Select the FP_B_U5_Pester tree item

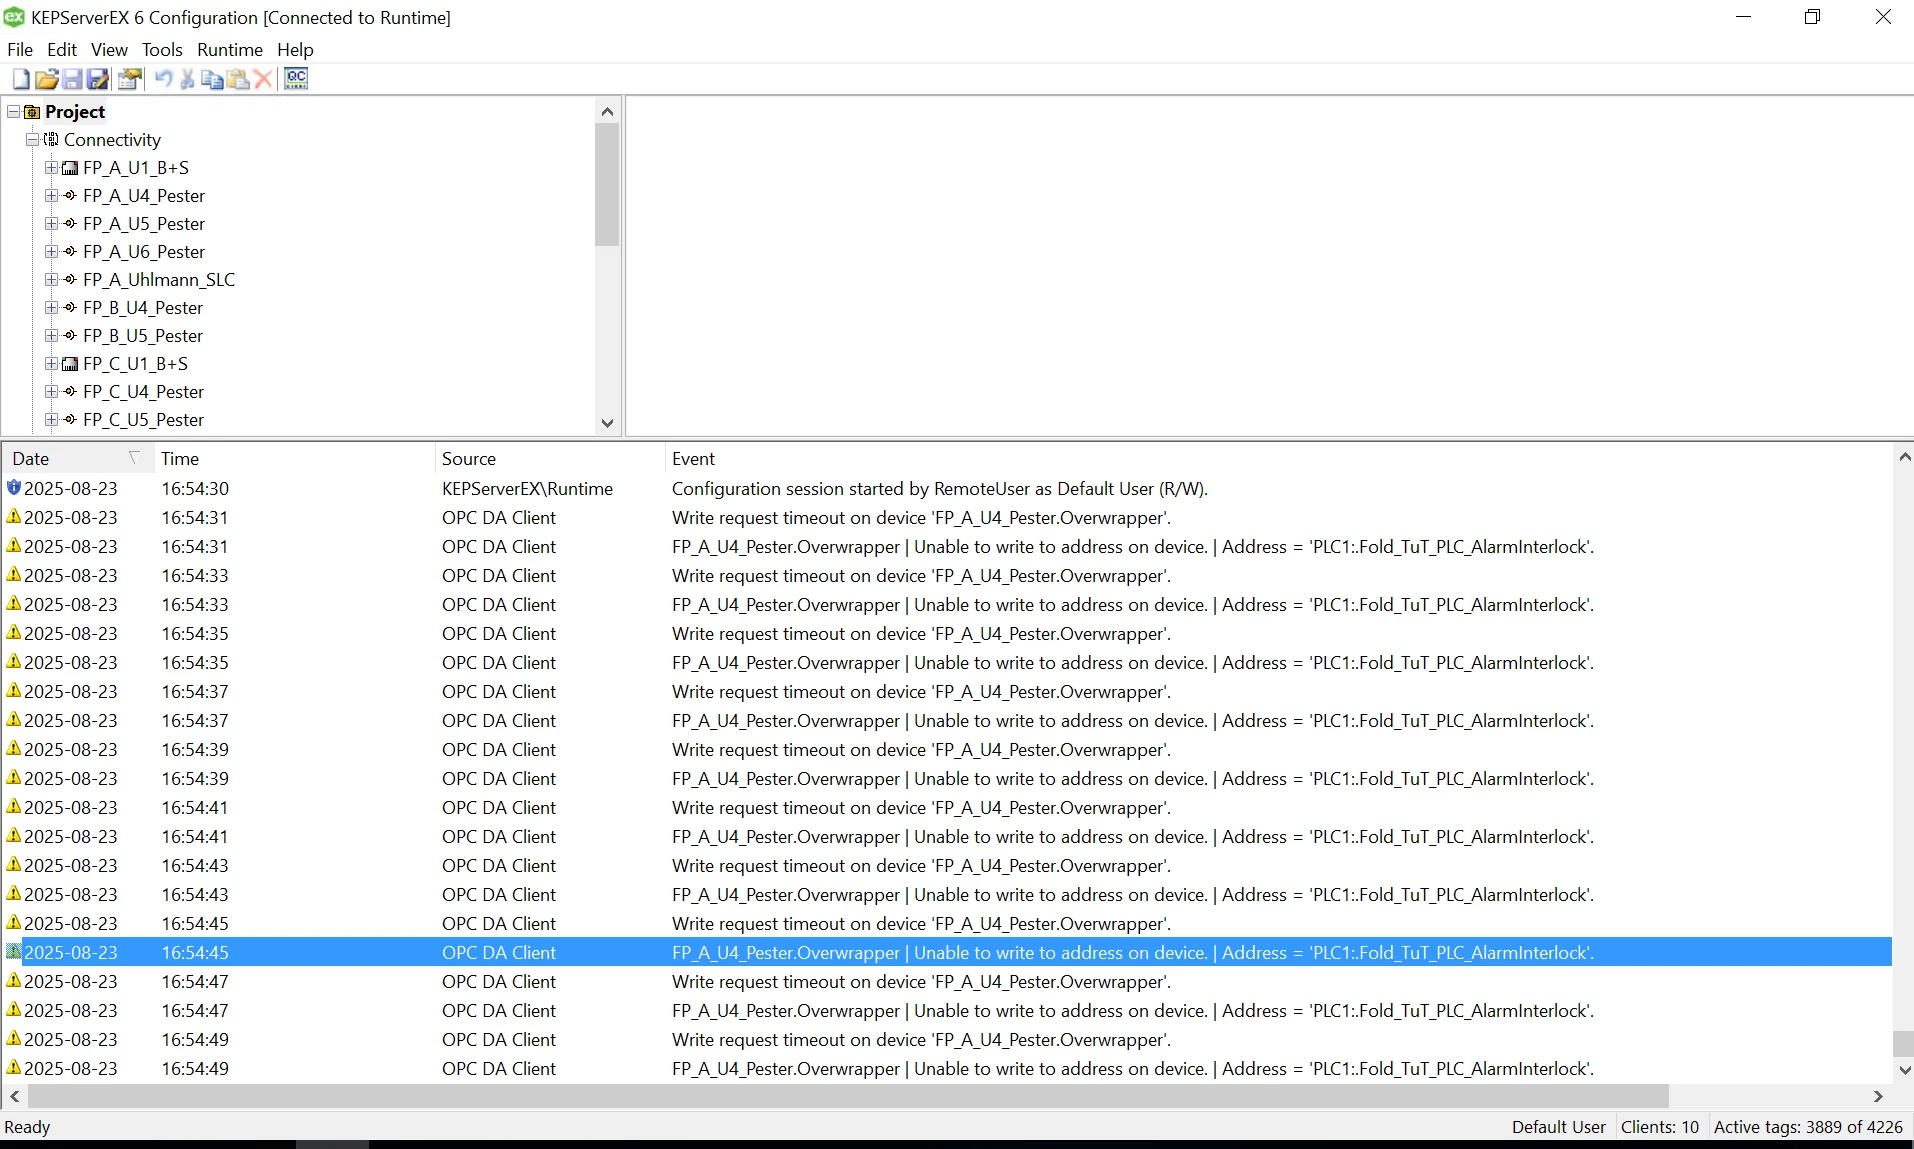[x=143, y=336]
